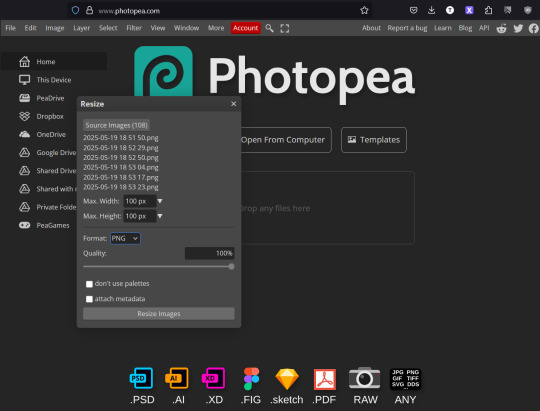Open the Edit menu
Screen dimensions: 540x411
tap(30, 28)
